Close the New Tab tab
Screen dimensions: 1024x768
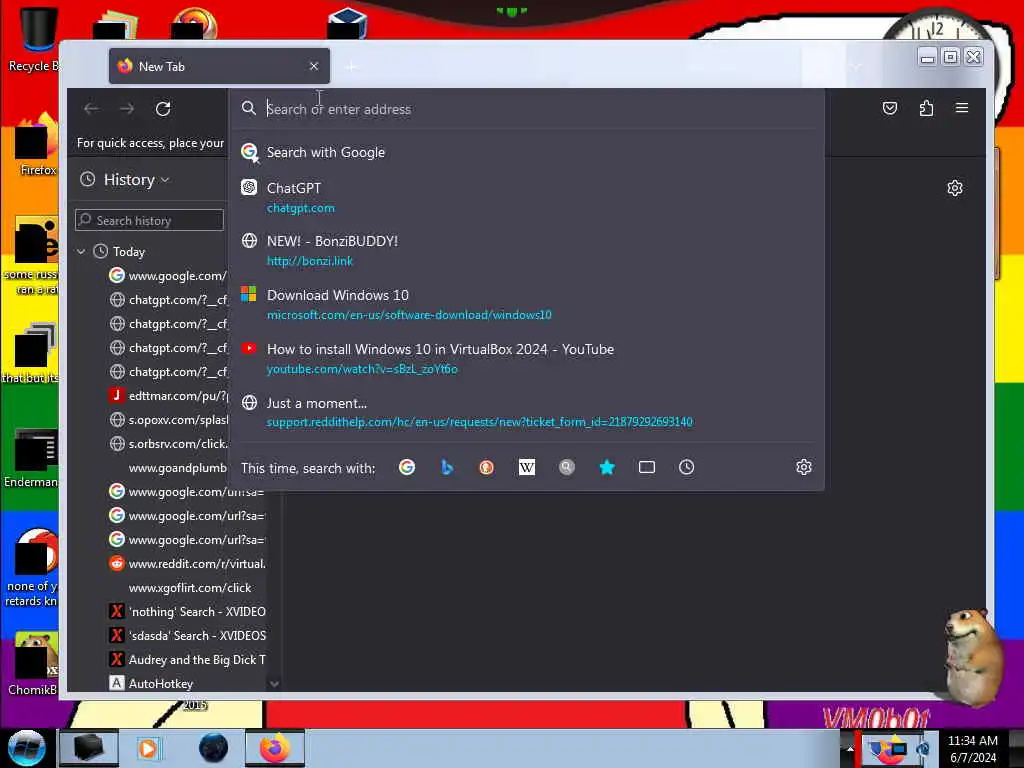point(314,66)
